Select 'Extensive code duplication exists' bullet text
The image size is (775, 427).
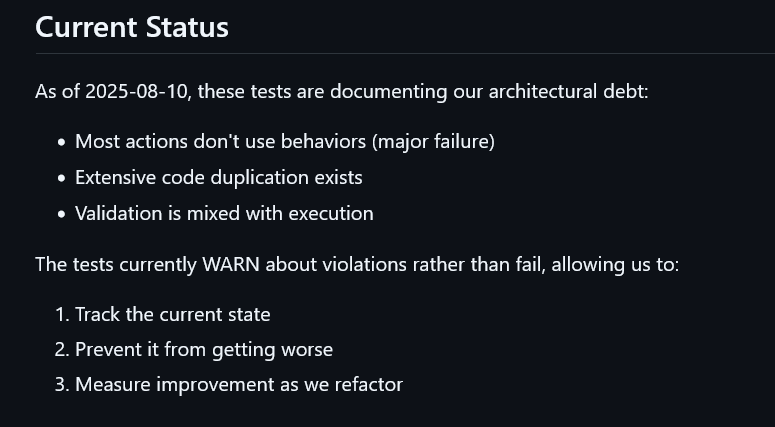click(x=218, y=177)
